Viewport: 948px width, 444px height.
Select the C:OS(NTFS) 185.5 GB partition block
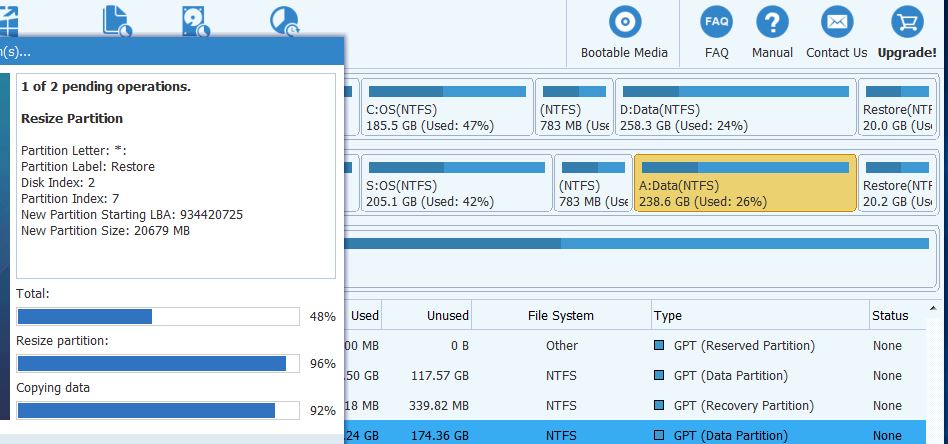(447, 106)
